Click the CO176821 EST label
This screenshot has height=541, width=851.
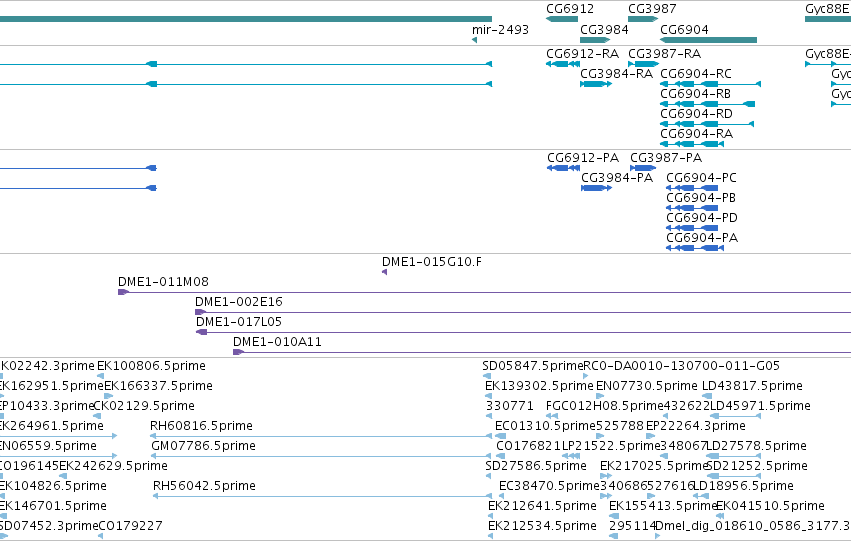coord(529,447)
